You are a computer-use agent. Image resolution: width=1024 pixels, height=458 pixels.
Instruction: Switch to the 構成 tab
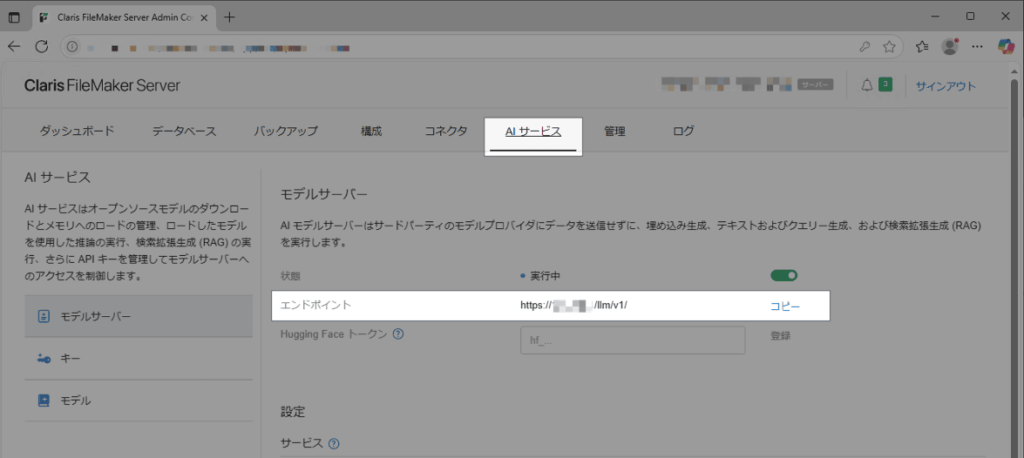coord(371,131)
